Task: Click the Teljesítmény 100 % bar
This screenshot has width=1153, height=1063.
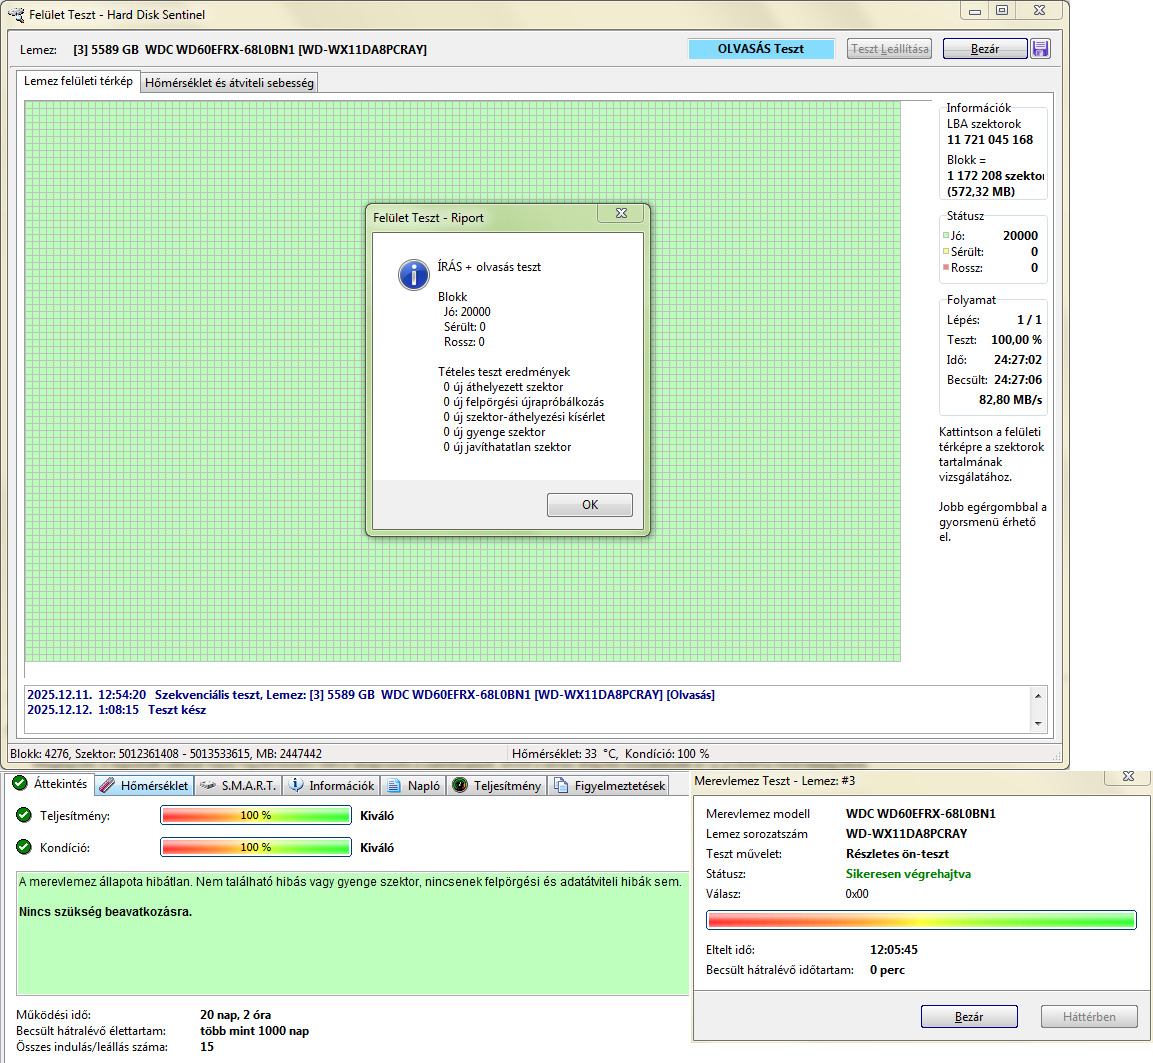Action: (x=256, y=815)
